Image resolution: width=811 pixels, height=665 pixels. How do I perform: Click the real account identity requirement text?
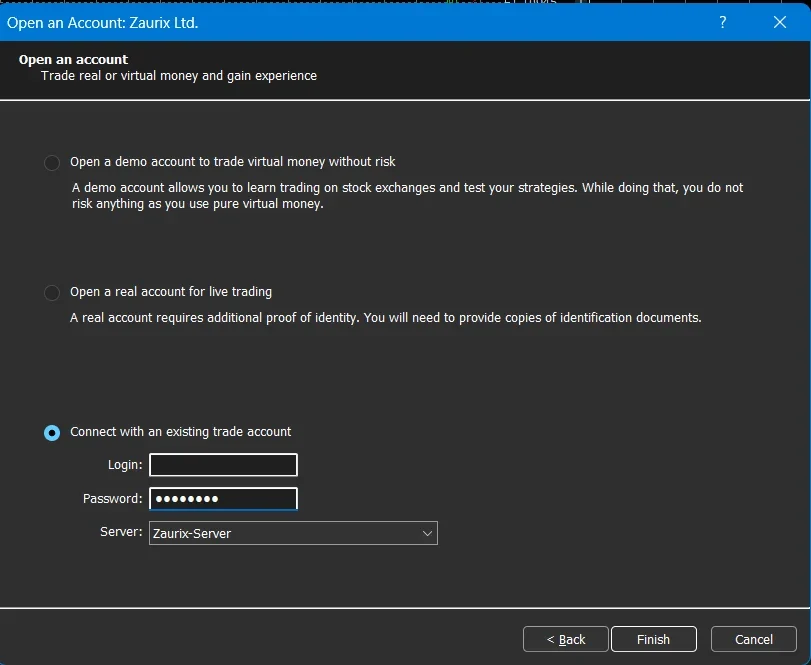coord(385,318)
